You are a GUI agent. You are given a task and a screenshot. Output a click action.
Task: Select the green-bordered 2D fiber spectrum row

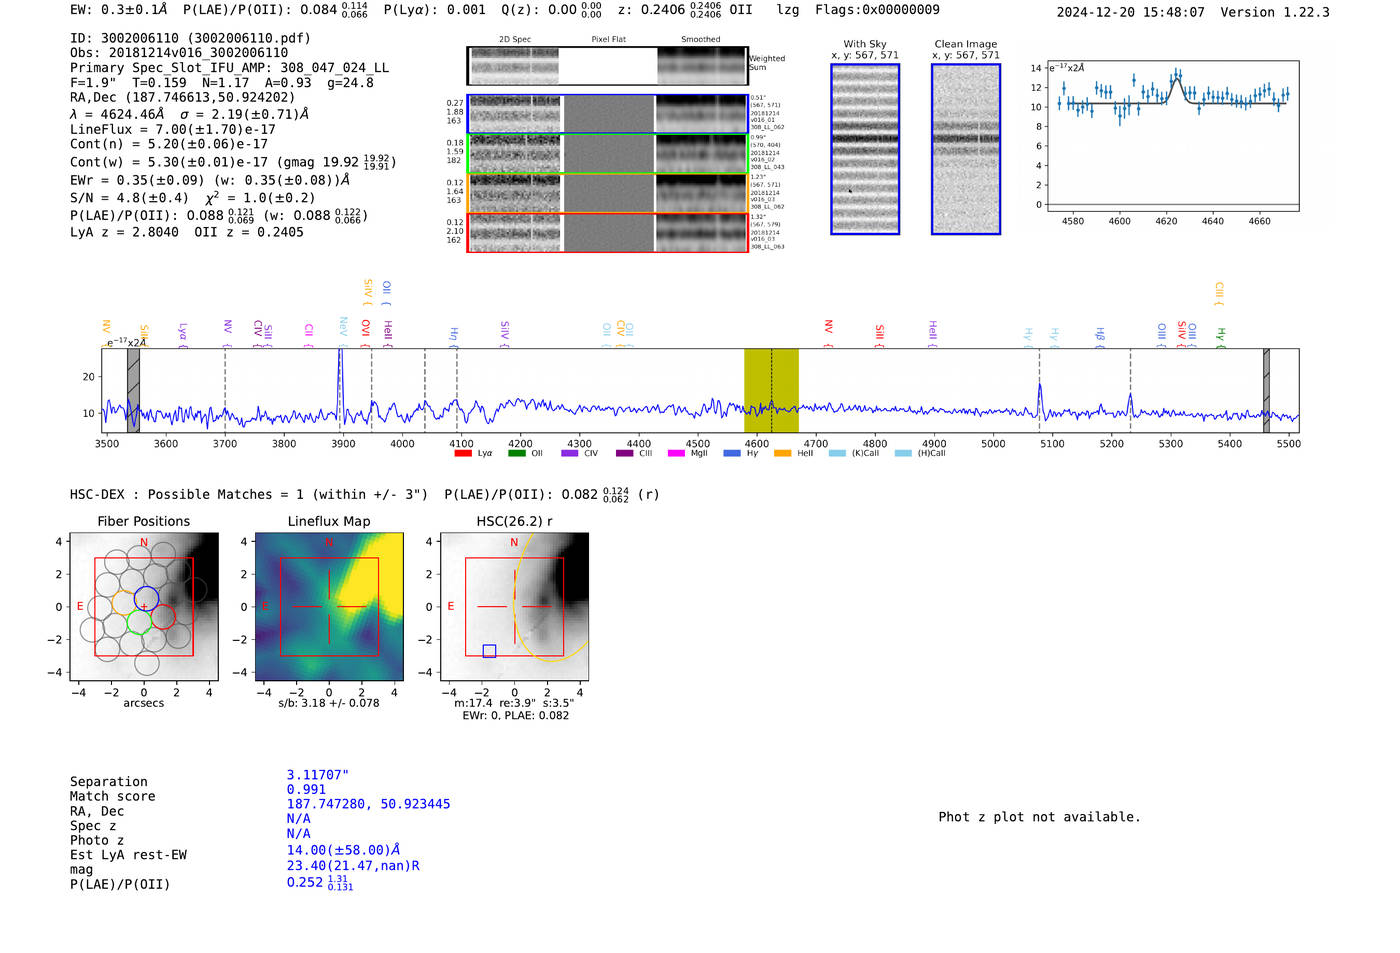tap(608, 154)
